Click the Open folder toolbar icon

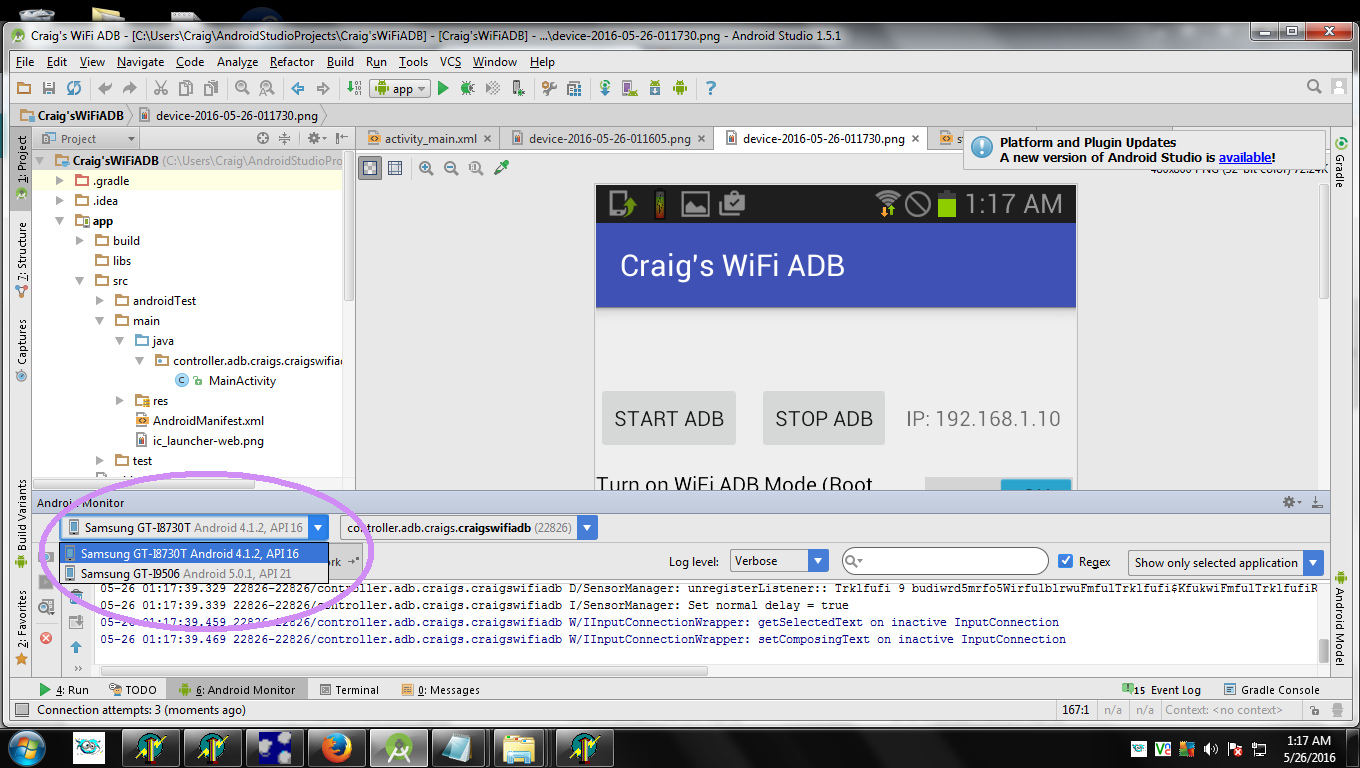coord(23,88)
